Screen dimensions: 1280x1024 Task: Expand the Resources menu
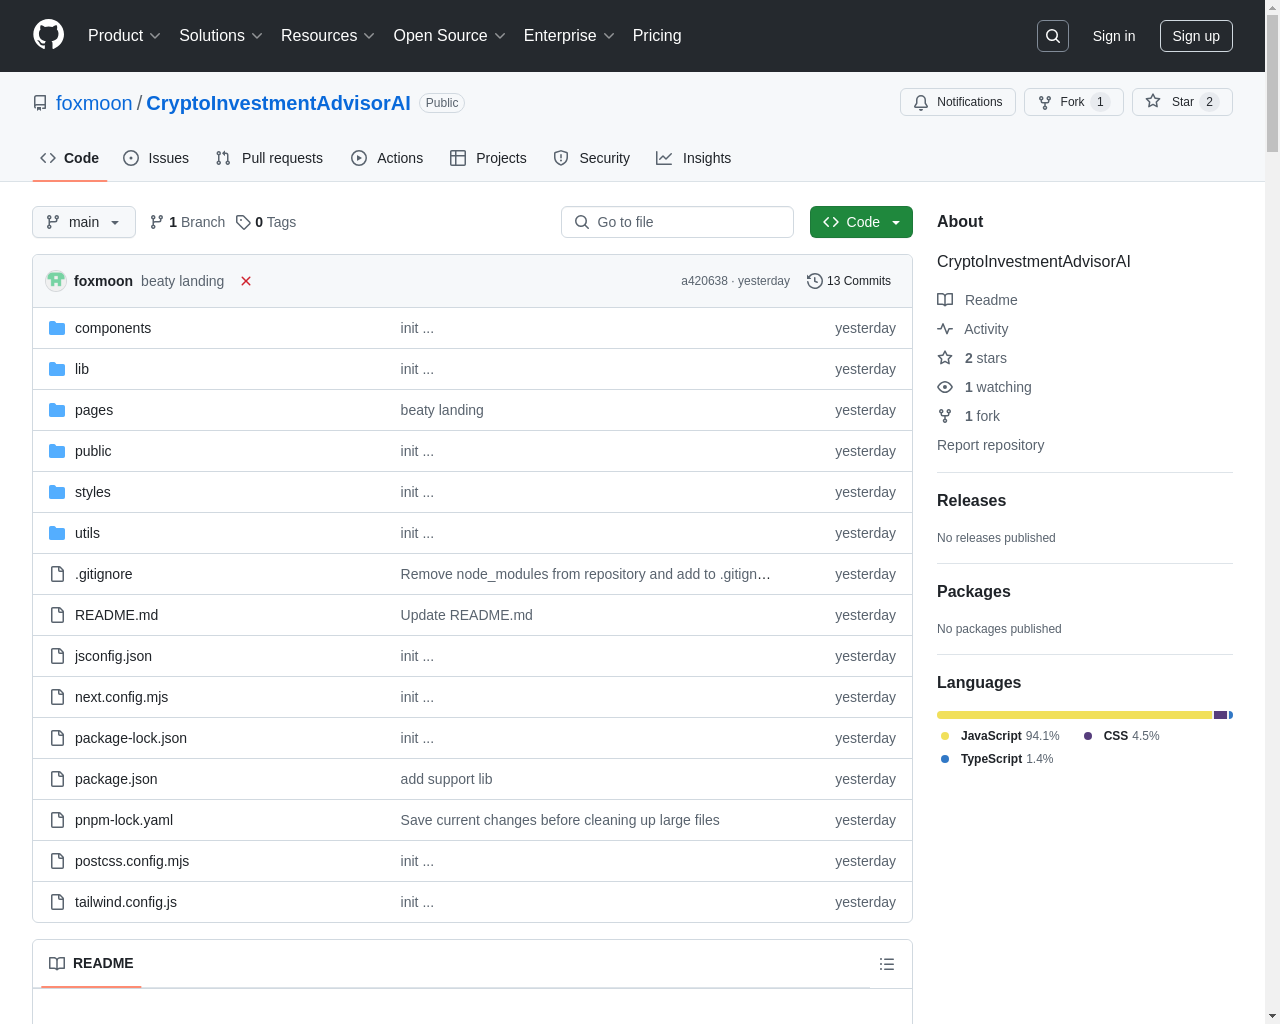click(328, 36)
